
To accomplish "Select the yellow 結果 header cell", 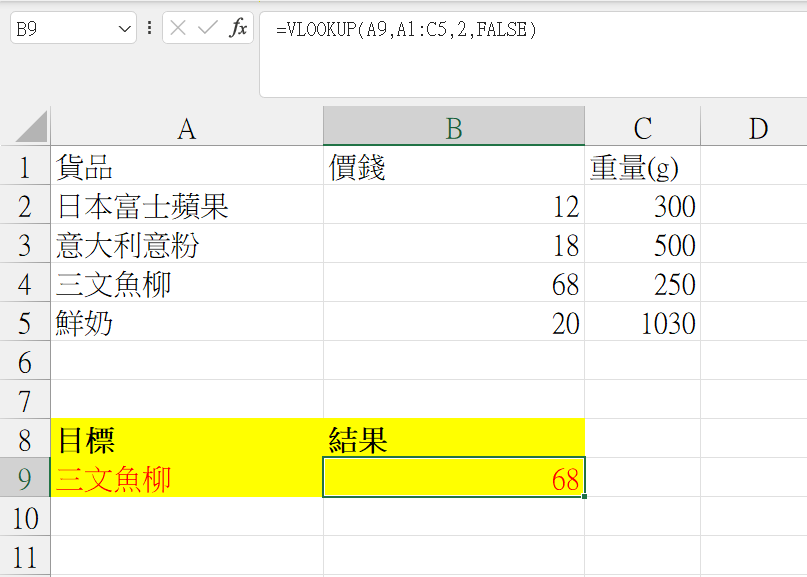I will coord(453,440).
